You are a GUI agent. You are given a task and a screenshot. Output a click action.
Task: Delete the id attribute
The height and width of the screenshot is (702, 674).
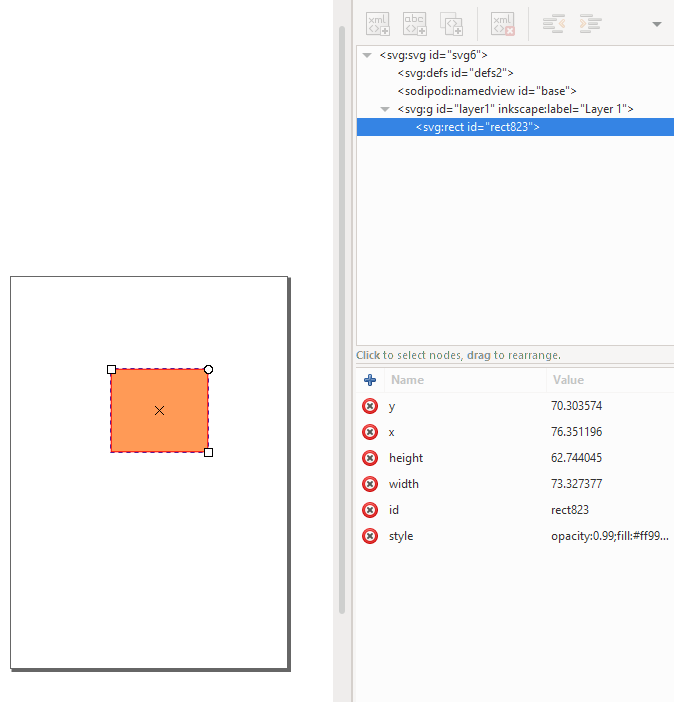click(370, 510)
